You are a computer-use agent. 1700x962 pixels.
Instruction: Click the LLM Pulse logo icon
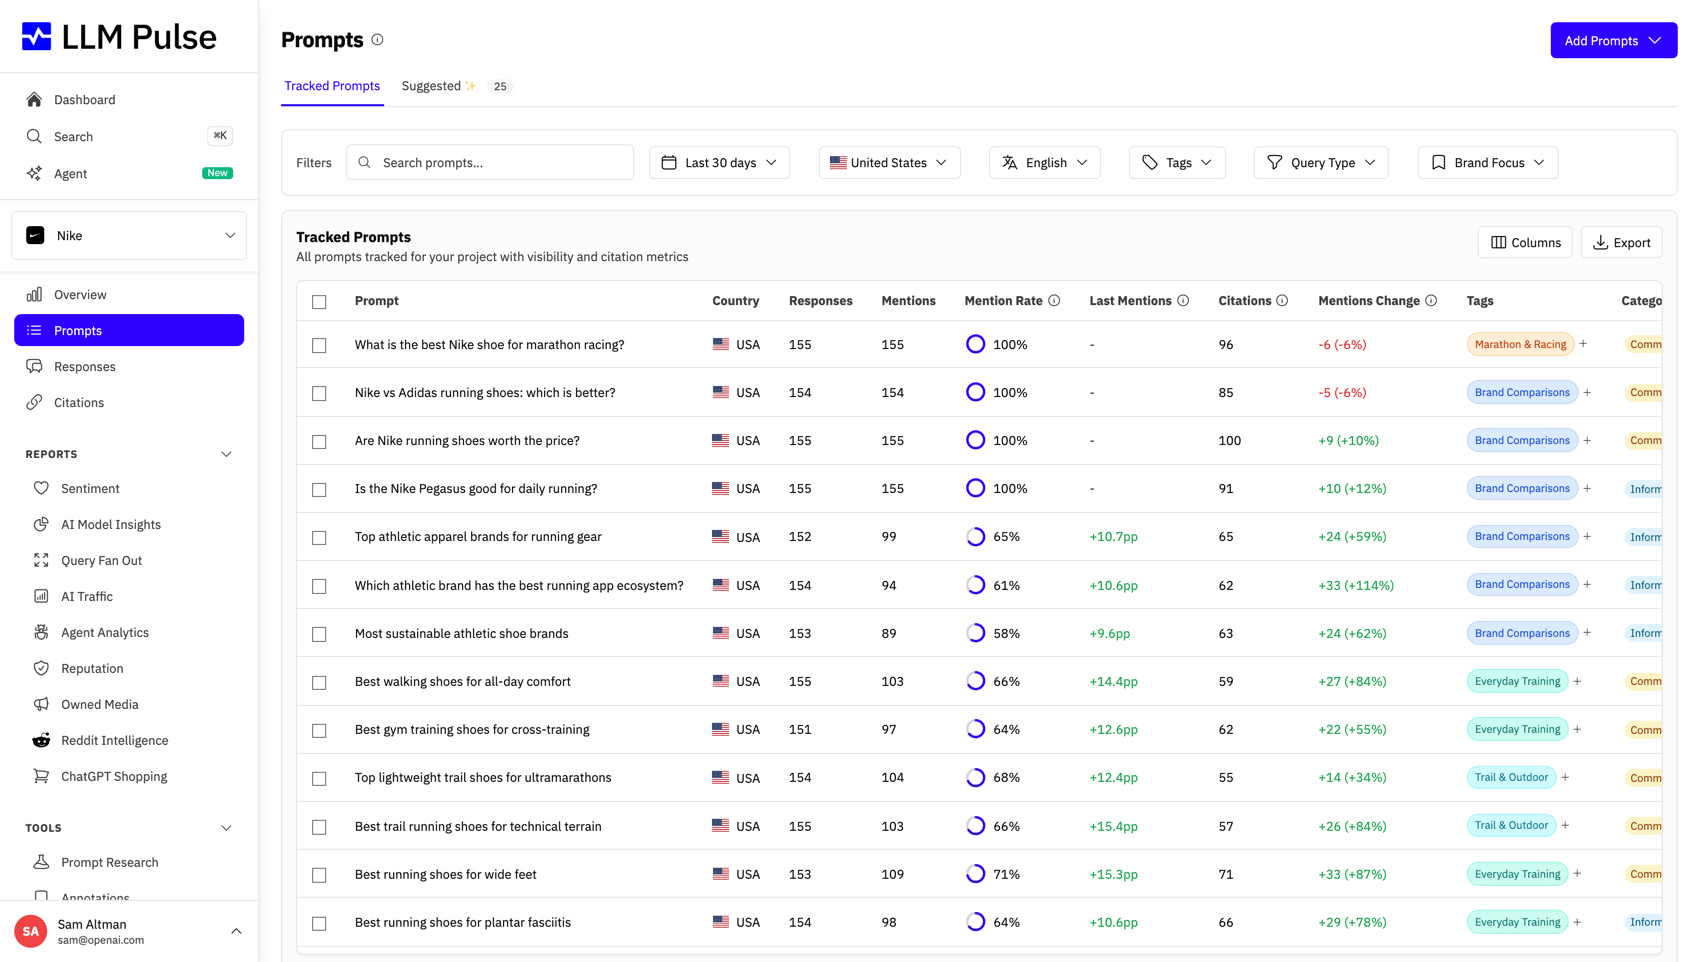[37, 37]
